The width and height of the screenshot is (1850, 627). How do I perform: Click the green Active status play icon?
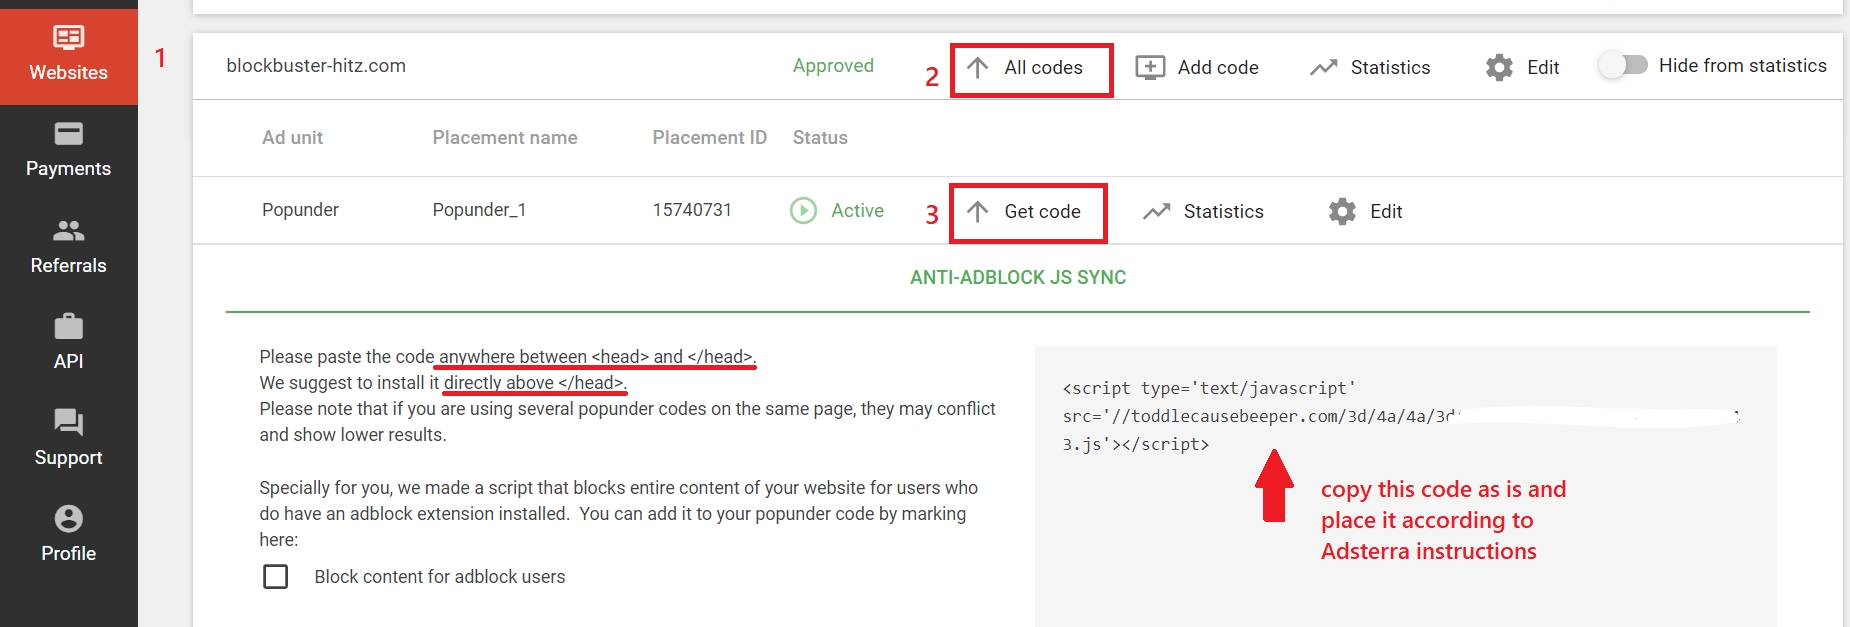click(x=803, y=210)
